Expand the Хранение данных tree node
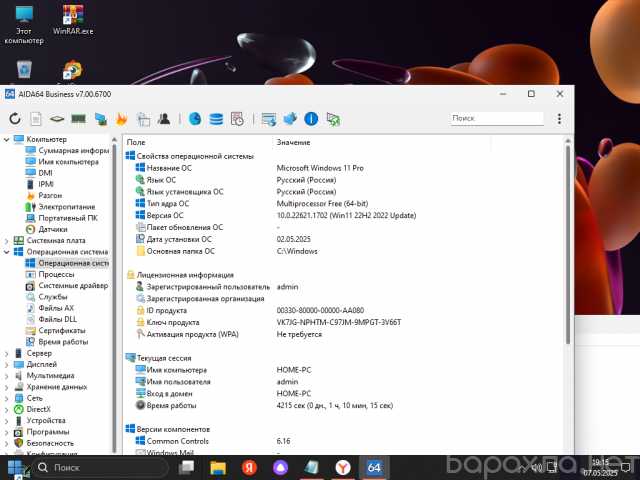640x480 pixels. [6, 387]
